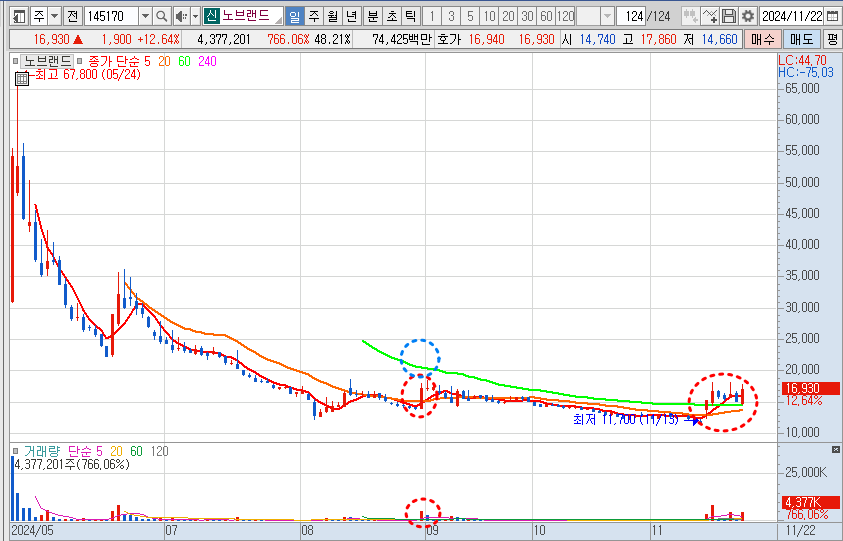Click the compare chart candlestick icon
The width and height of the screenshot is (843, 541).
tap(690, 16)
